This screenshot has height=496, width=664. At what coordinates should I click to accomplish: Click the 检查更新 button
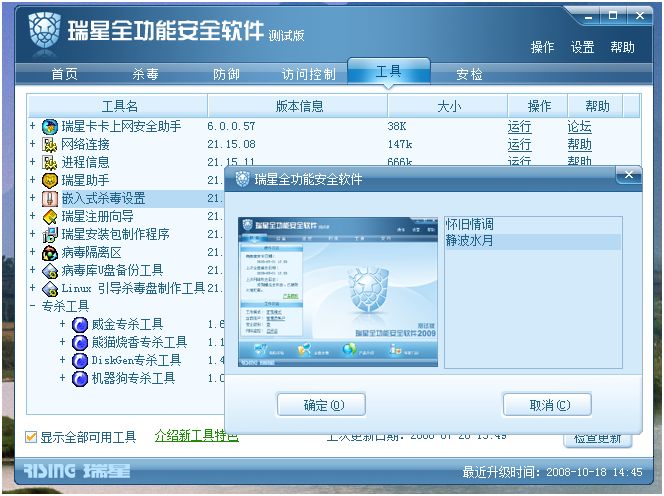point(598,439)
